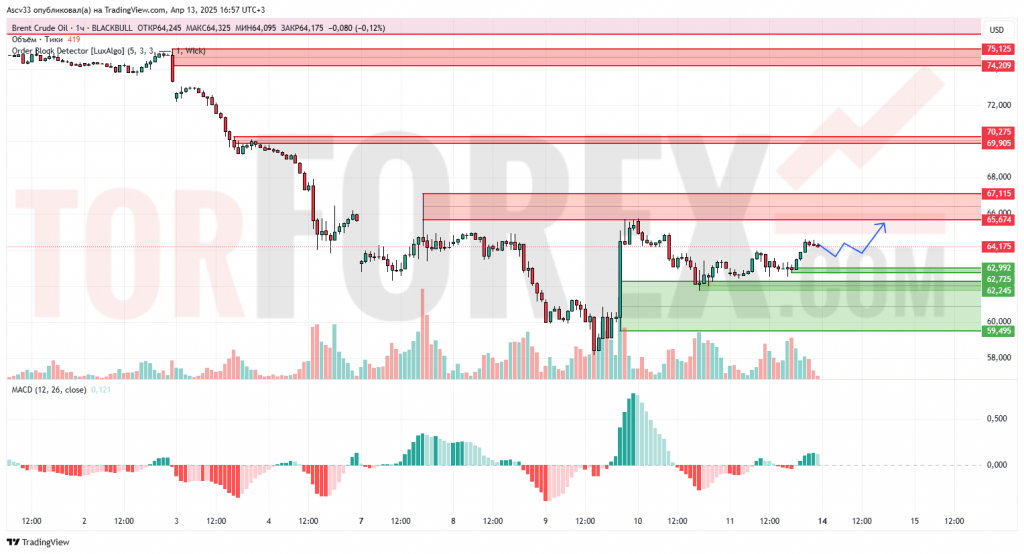Click the blue forecast arrow head
The image size is (1024, 554).
point(882,226)
